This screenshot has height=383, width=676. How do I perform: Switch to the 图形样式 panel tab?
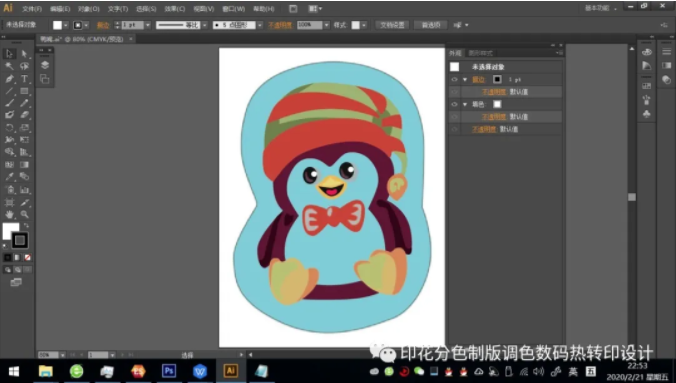point(480,53)
